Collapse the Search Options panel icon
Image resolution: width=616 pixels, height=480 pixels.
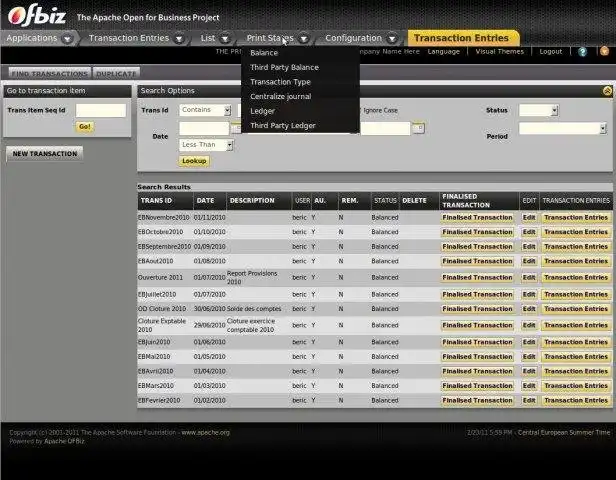coord(607,91)
